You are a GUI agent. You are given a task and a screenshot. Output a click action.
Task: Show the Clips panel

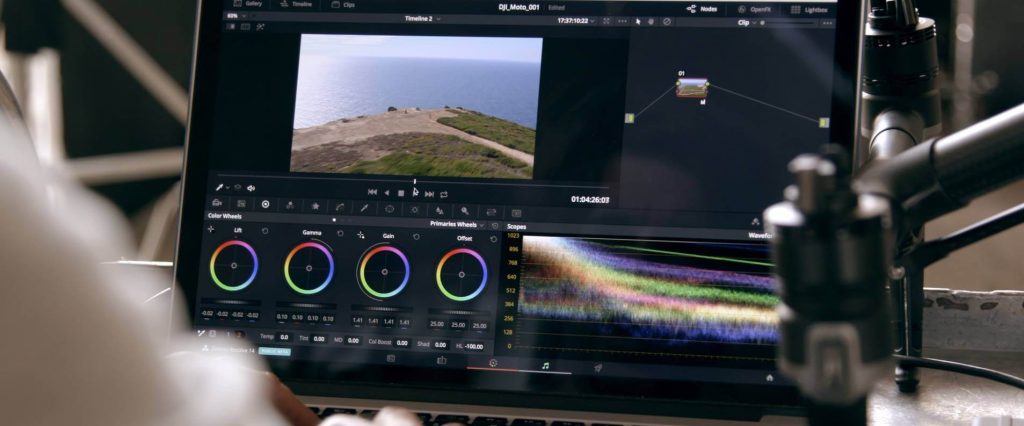(x=344, y=4)
